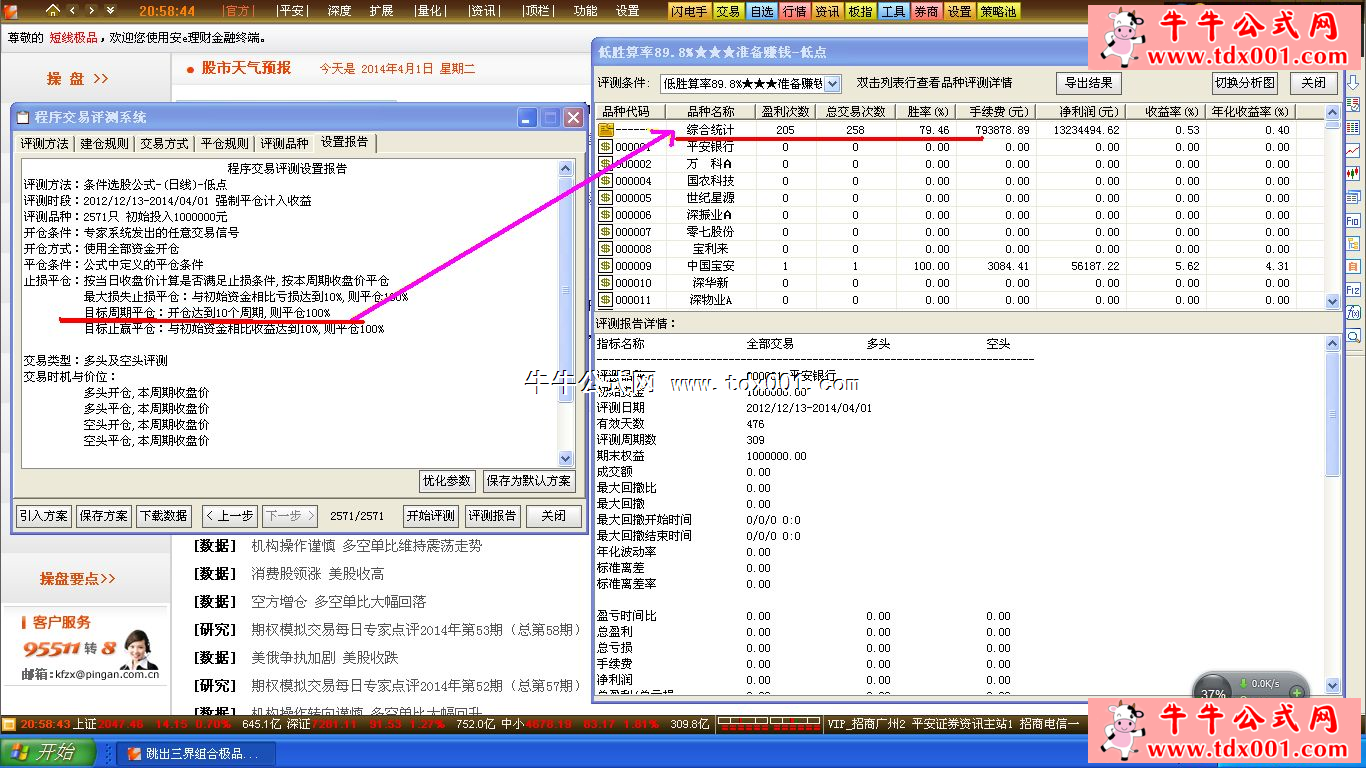Image resolution: width=1366 pixels, height=768 pixels.
Task: Click the 跳出三界组合极品 taskbar item
Action: tap(194, 754)
